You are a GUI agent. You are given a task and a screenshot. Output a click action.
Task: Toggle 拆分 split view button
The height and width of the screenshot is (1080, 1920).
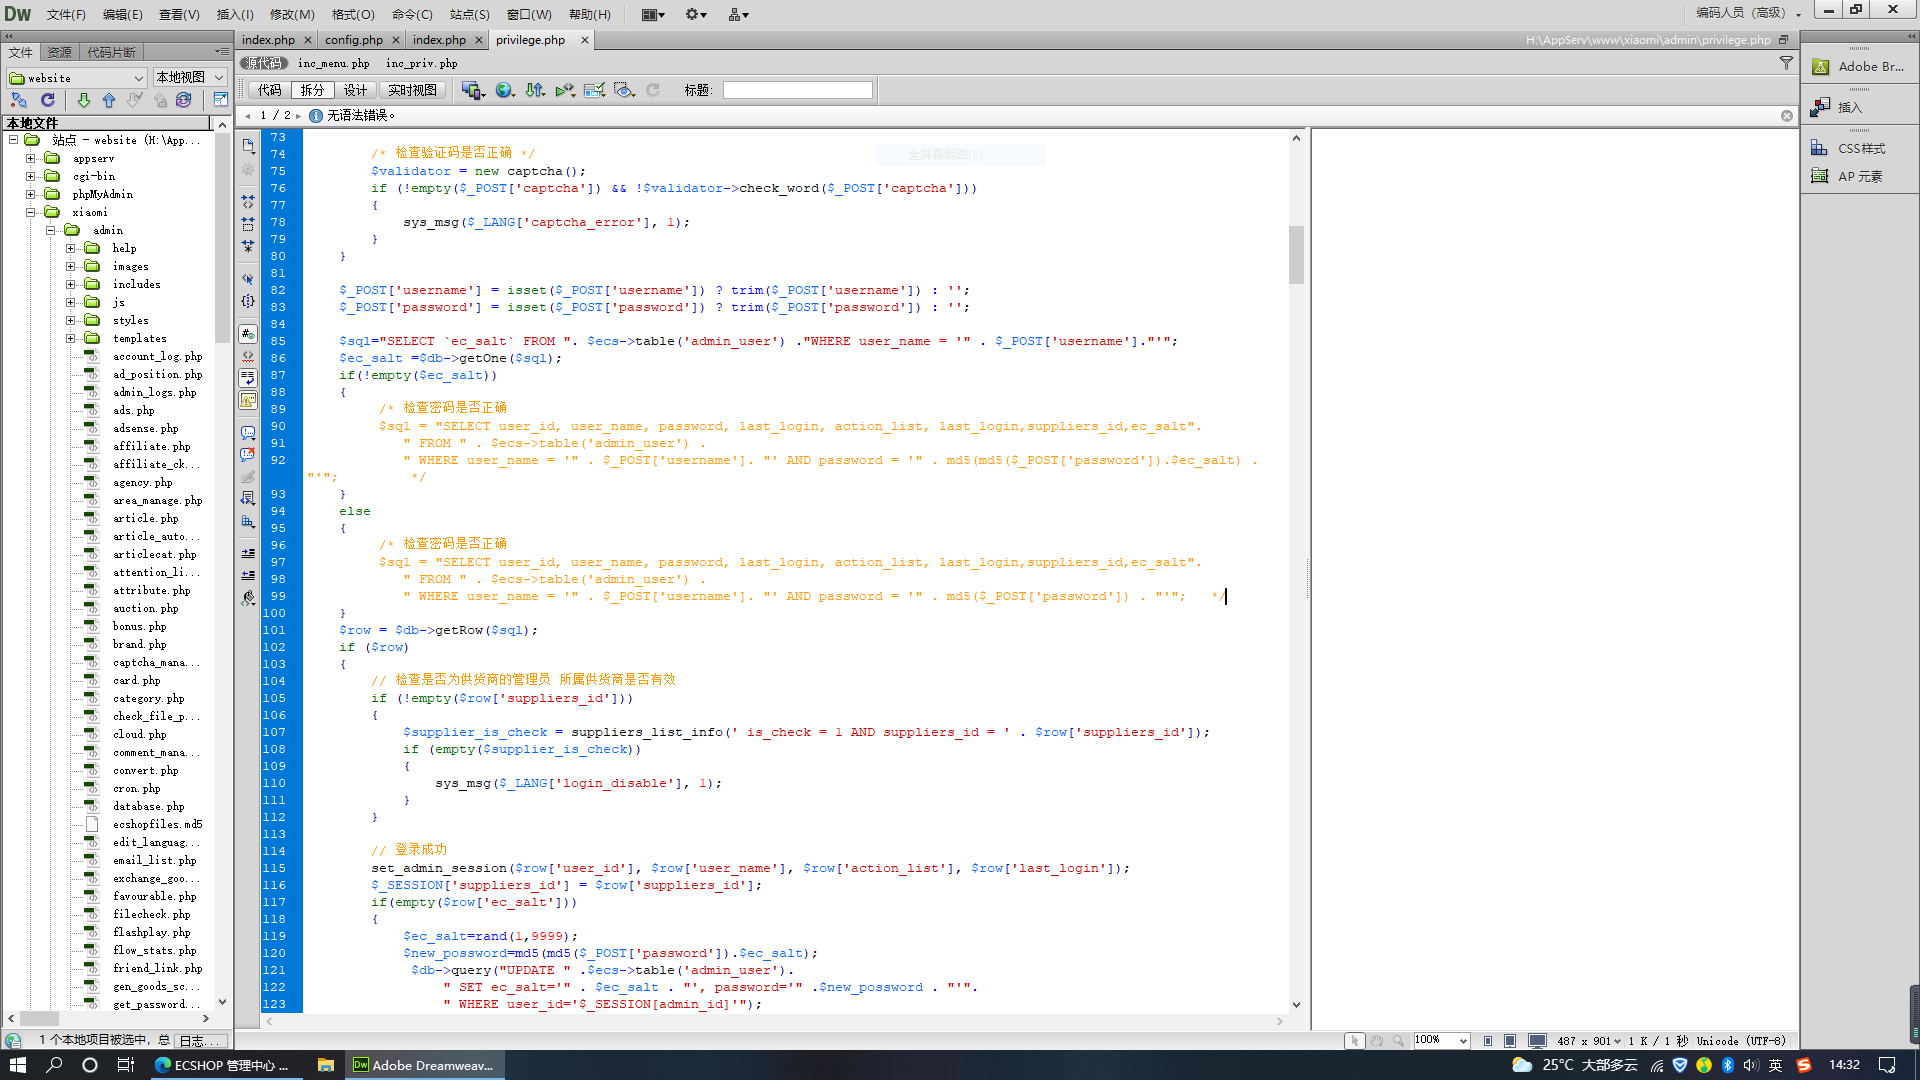point(312,90)
